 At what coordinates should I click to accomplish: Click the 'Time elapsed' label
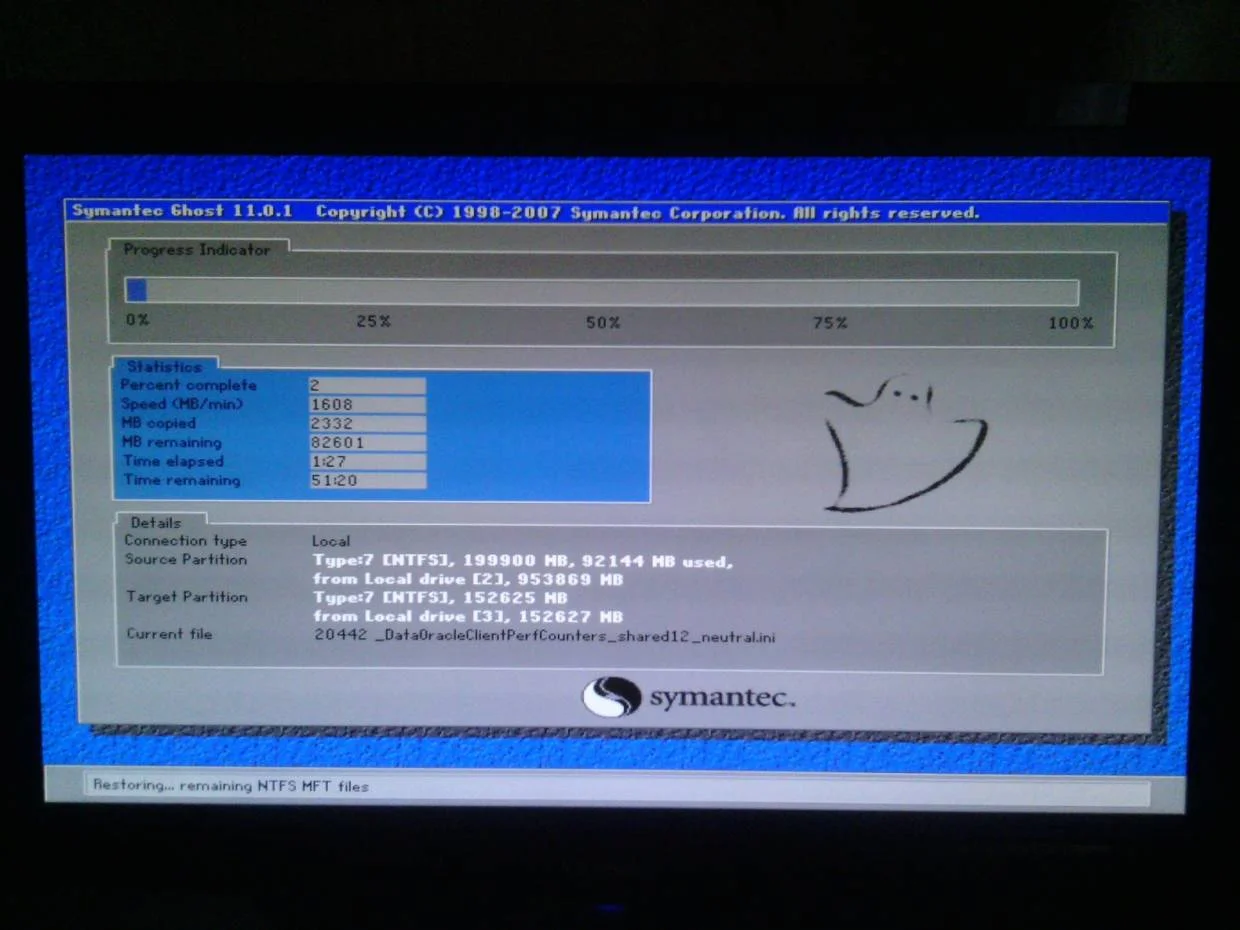(x=174, y=461)
